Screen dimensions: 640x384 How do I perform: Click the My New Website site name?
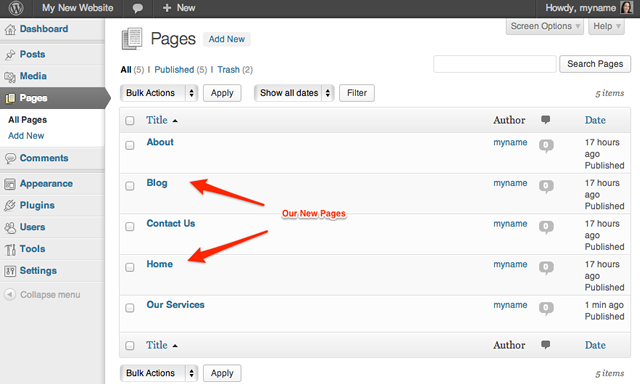coord(78,8)
